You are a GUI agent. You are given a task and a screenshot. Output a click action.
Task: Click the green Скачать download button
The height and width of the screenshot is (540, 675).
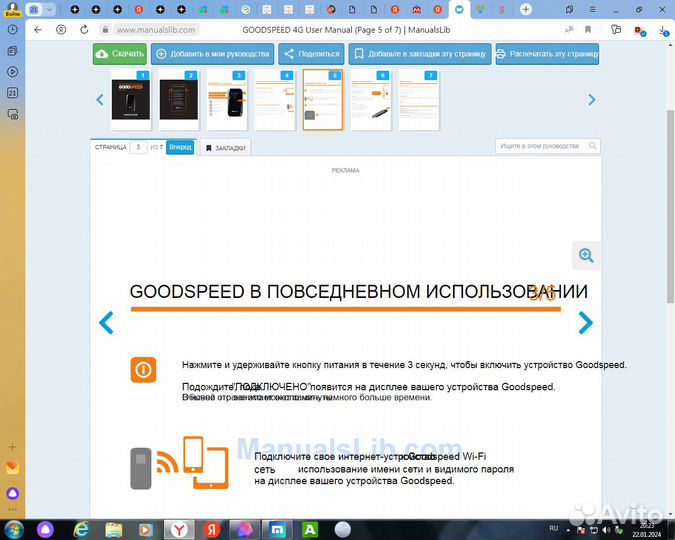click(120, 54)
